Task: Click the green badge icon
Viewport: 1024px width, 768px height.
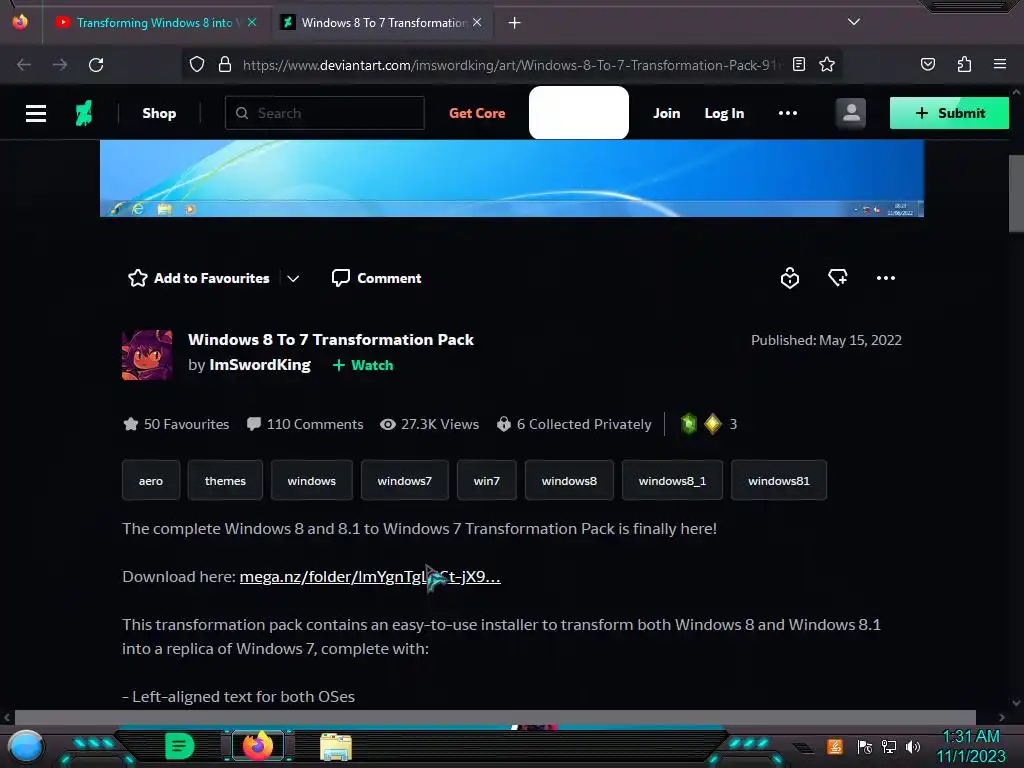Action: click(x=688, y=424)
